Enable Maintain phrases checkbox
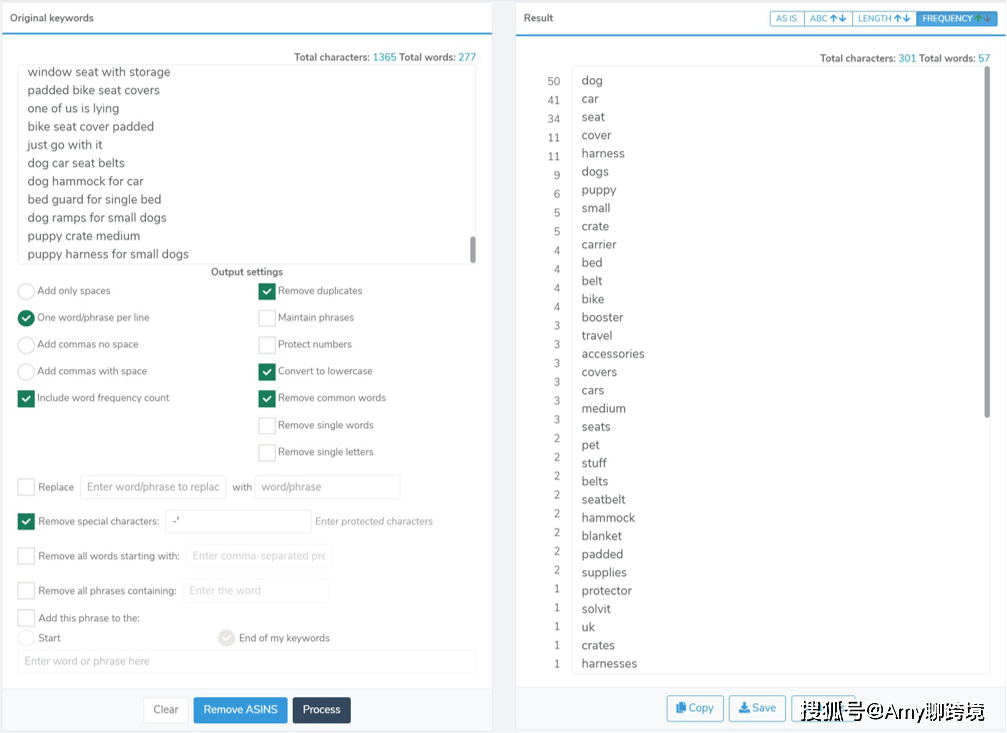The image size is (1007, 733). pyautogui.click(x=267, y=318)
